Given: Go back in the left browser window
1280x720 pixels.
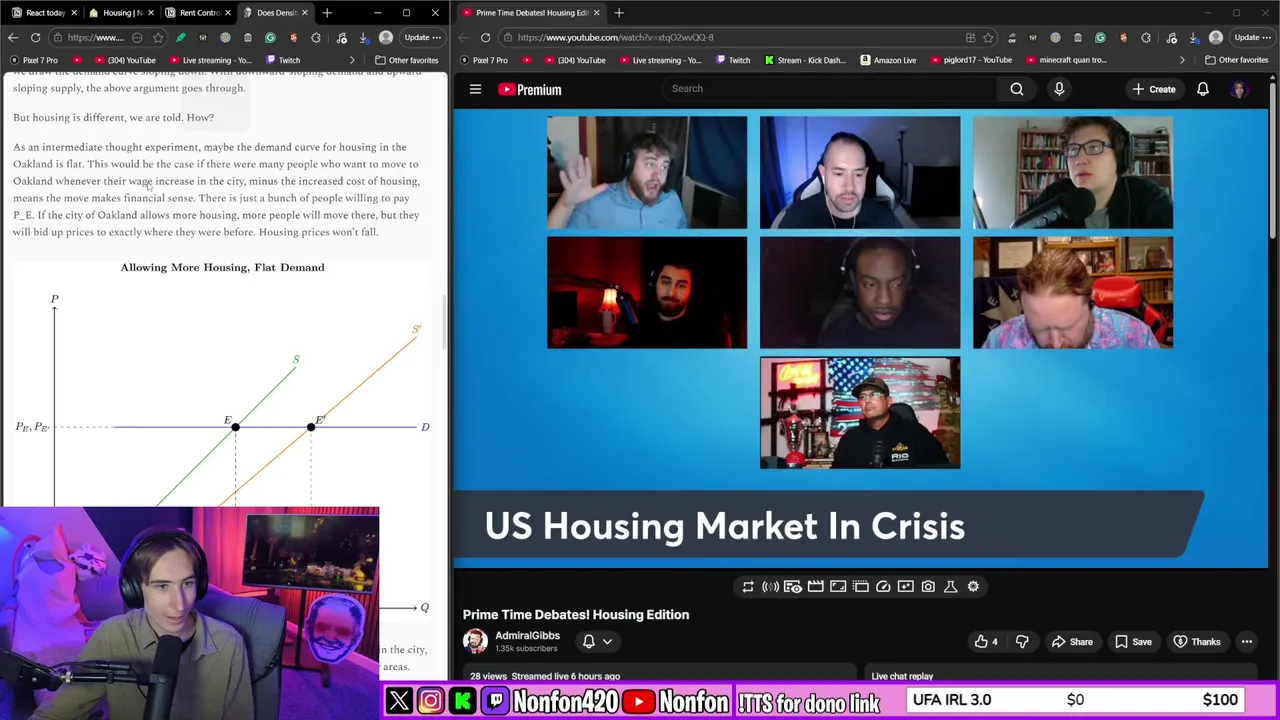Looking at the screenshot, I should (x=13, y=38).
